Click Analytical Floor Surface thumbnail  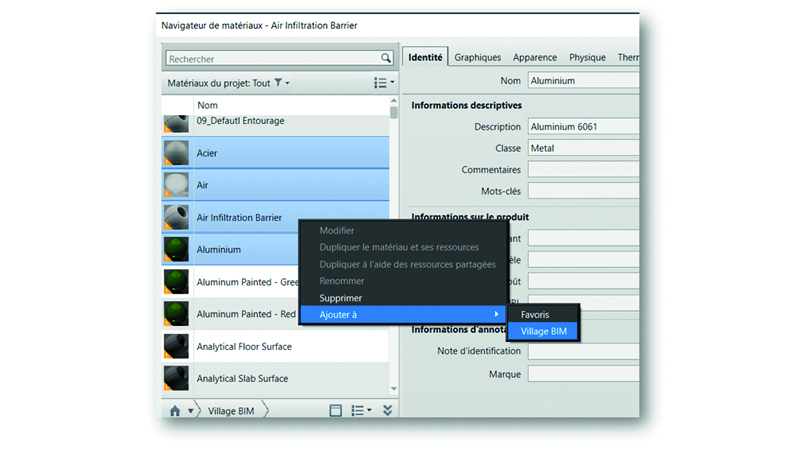click(176, 346)
